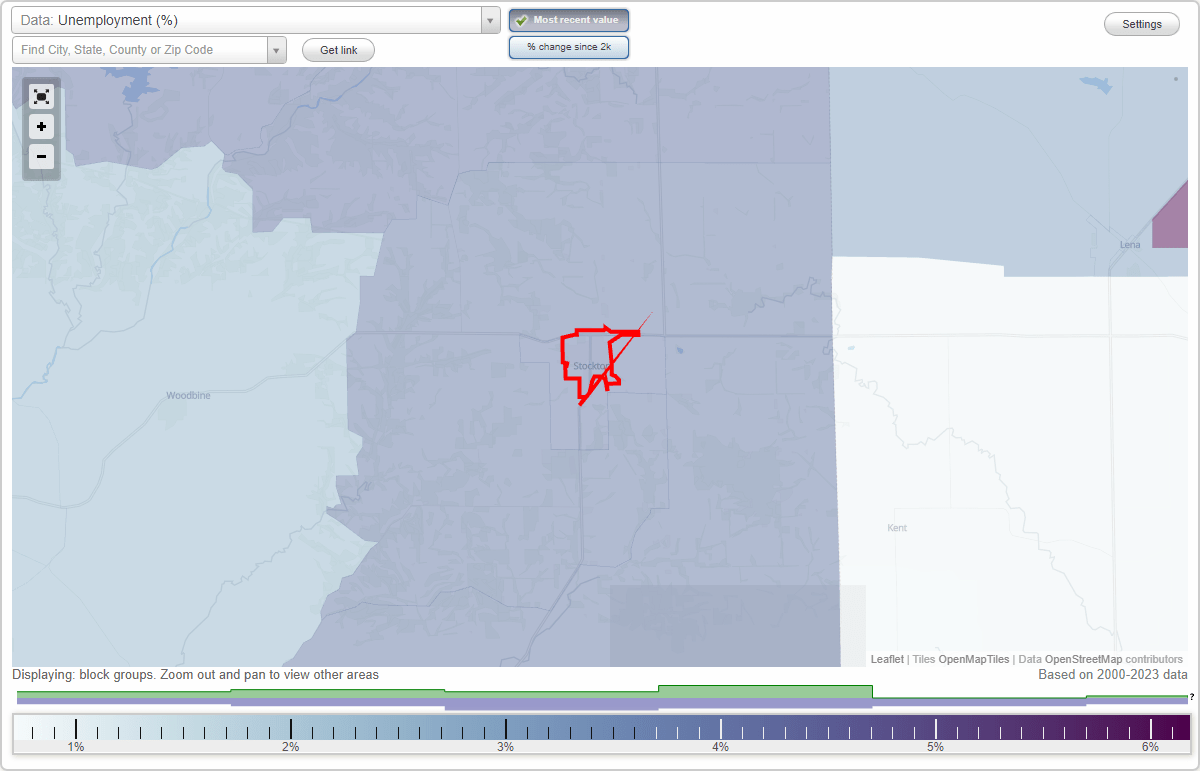Open the Leaflet attribution link
This screenshot has width=1200, height=771.
pyautogui.click(x=887, y=659)
